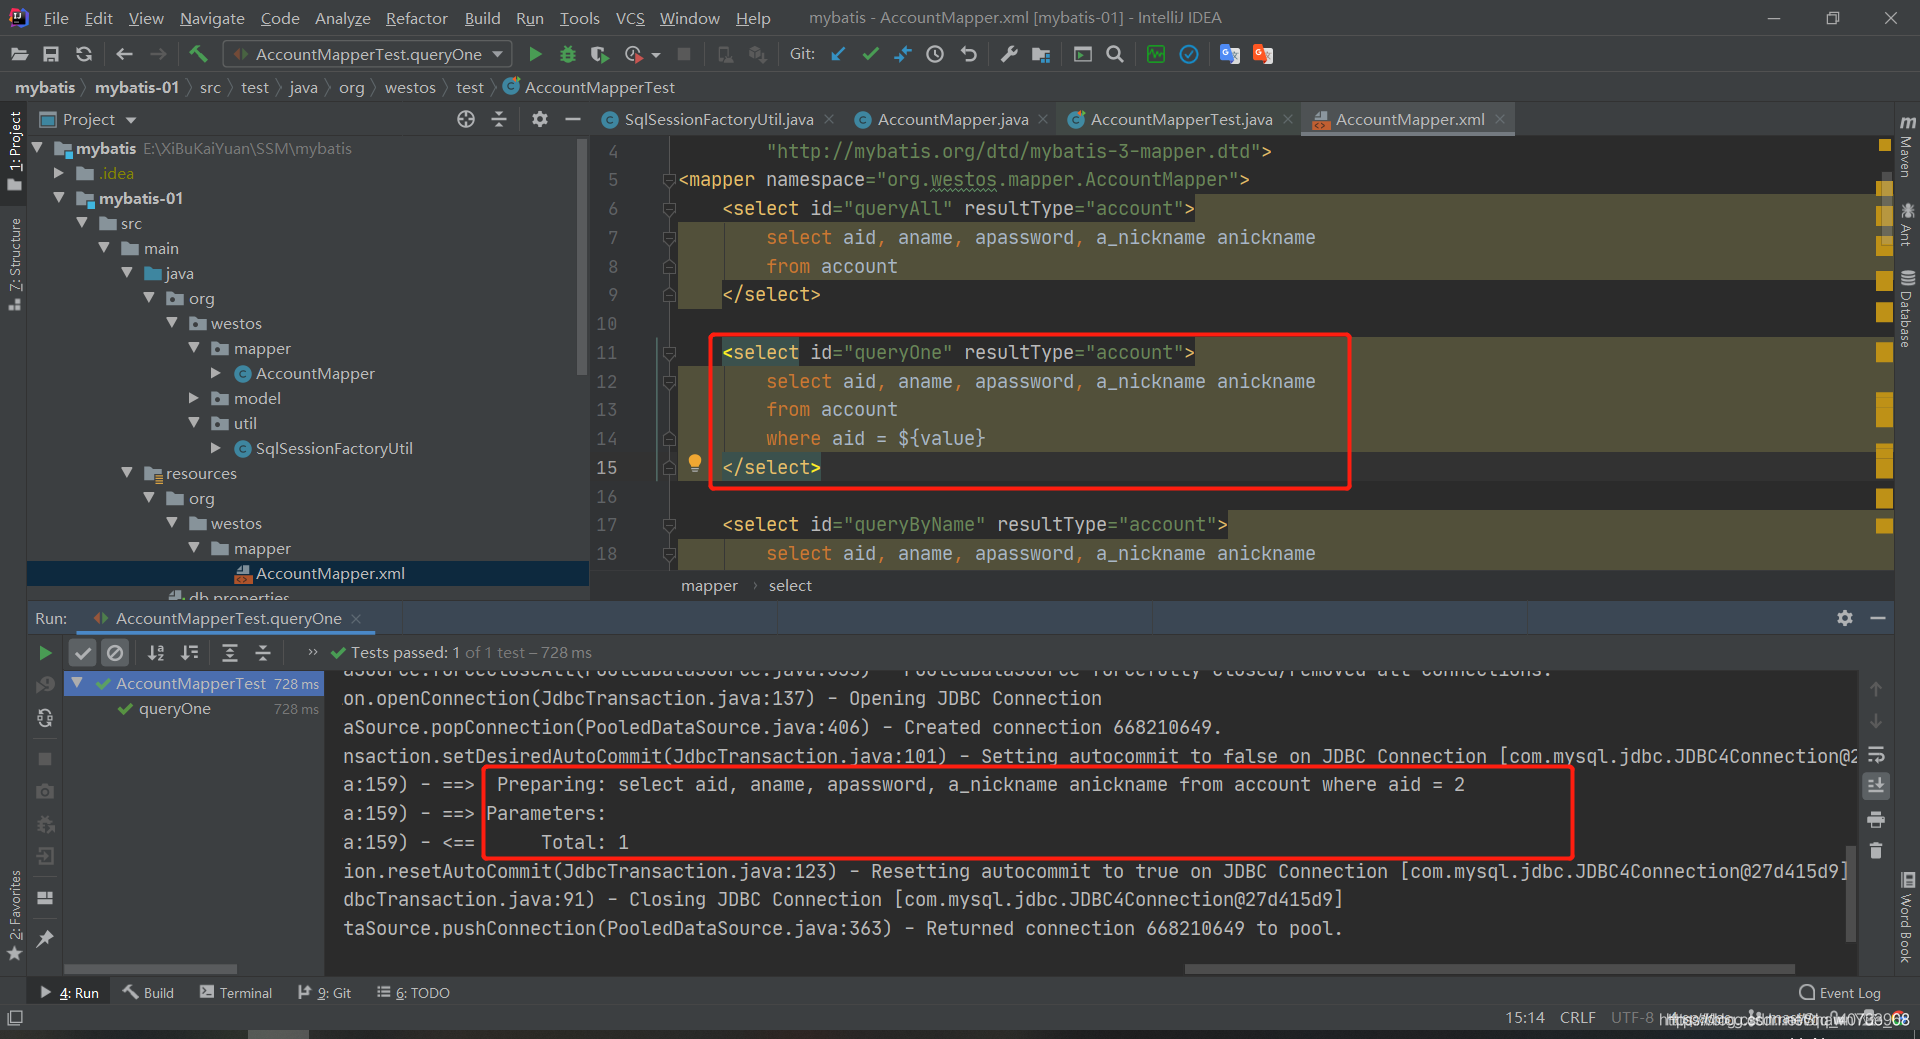Open the VCS menu
The image size is (1920, 1039).
click(x=630, y=18)
